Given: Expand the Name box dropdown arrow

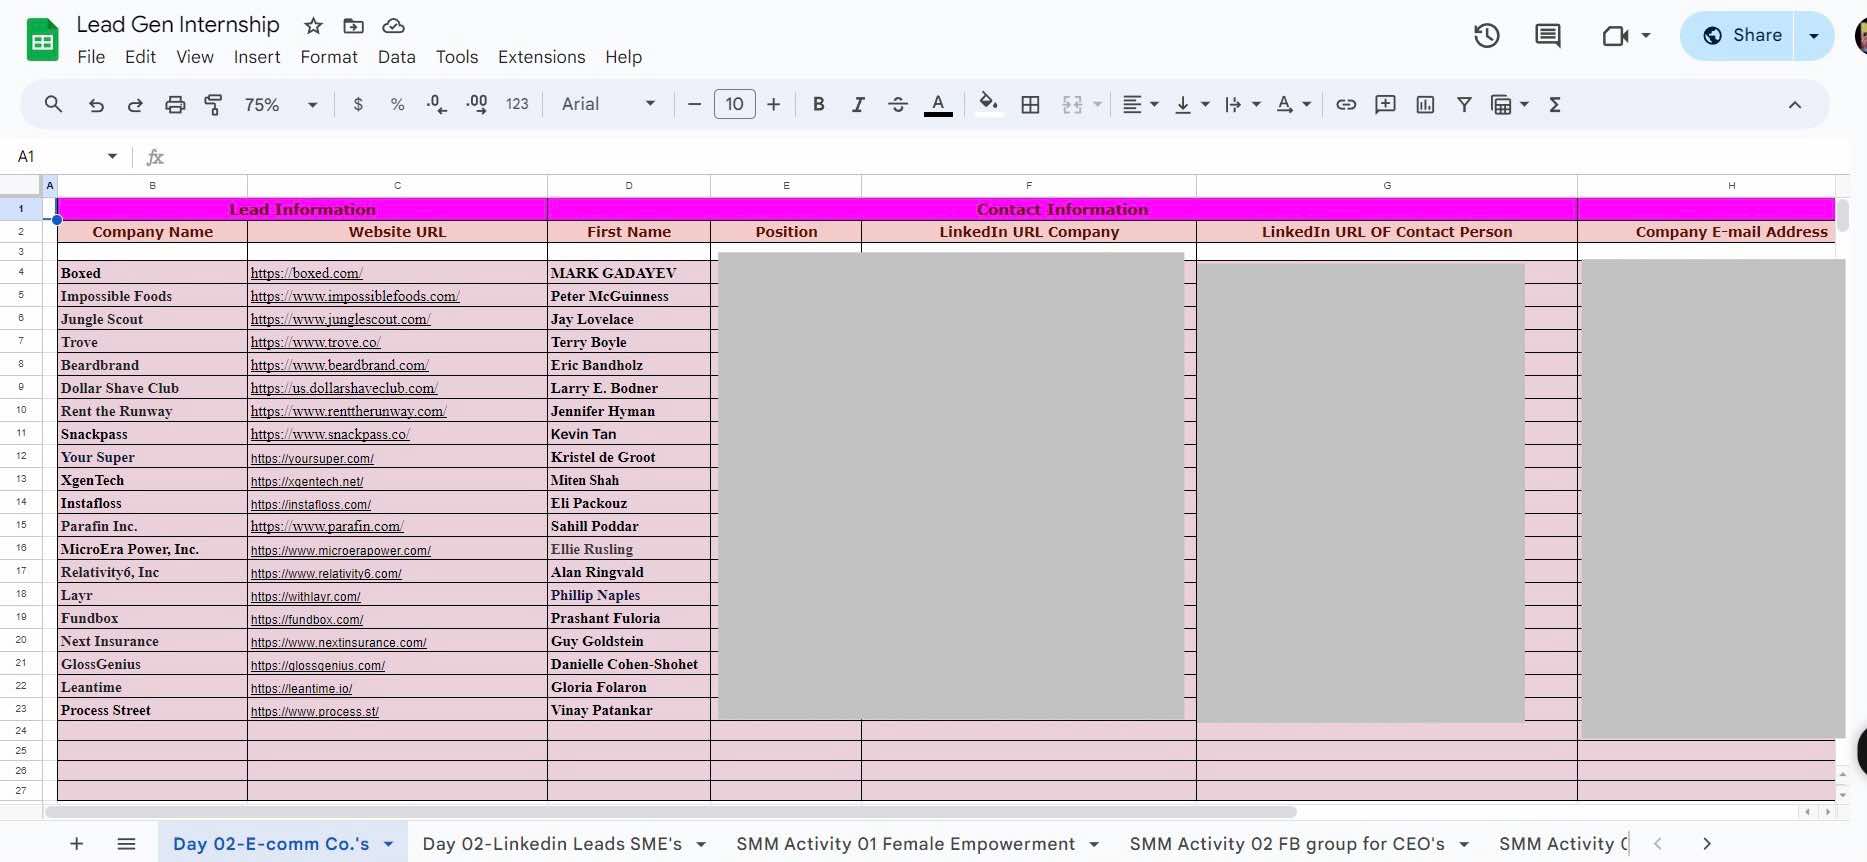Looking at the screenshot, I should 112,156.
